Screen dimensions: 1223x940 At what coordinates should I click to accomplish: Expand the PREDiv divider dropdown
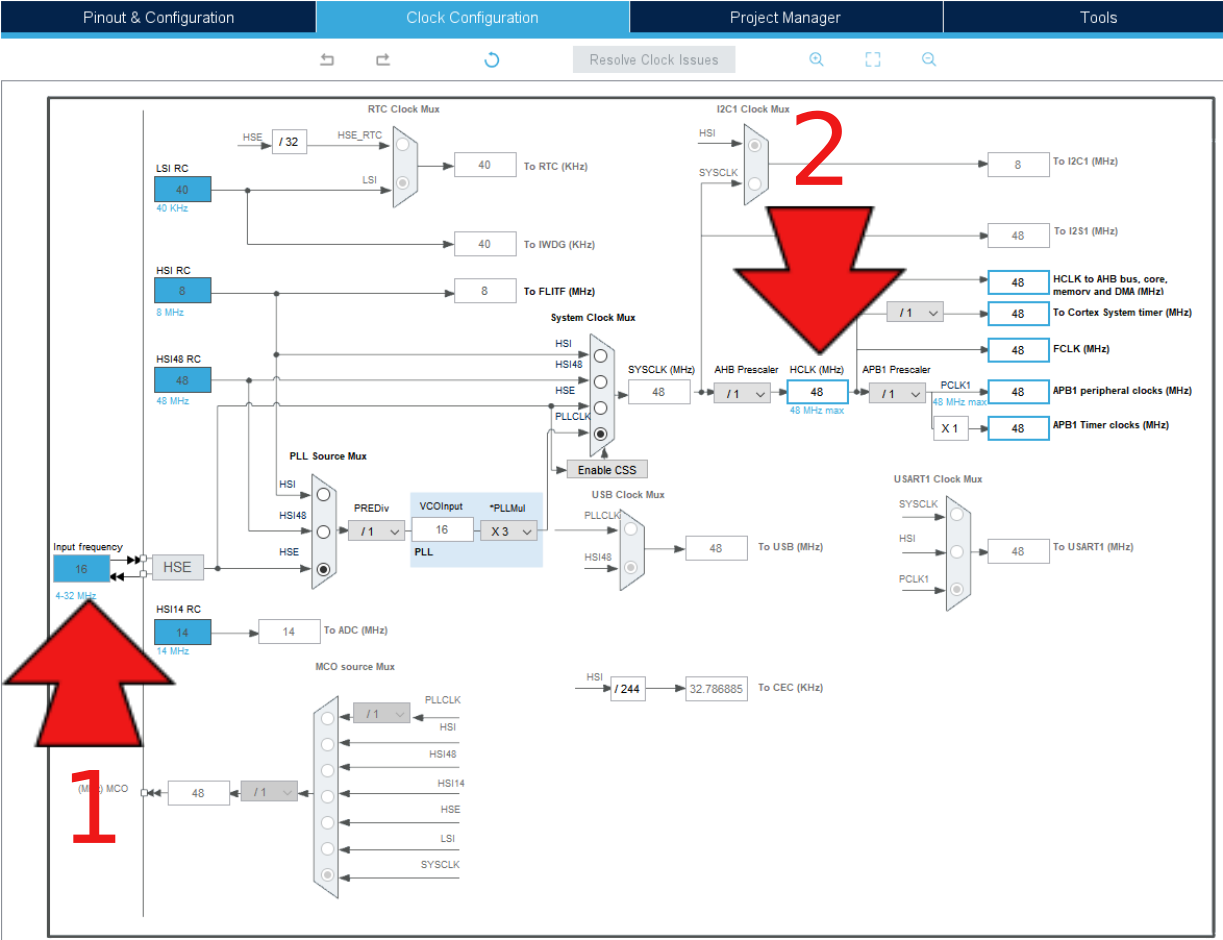click(x=377, y=531)
